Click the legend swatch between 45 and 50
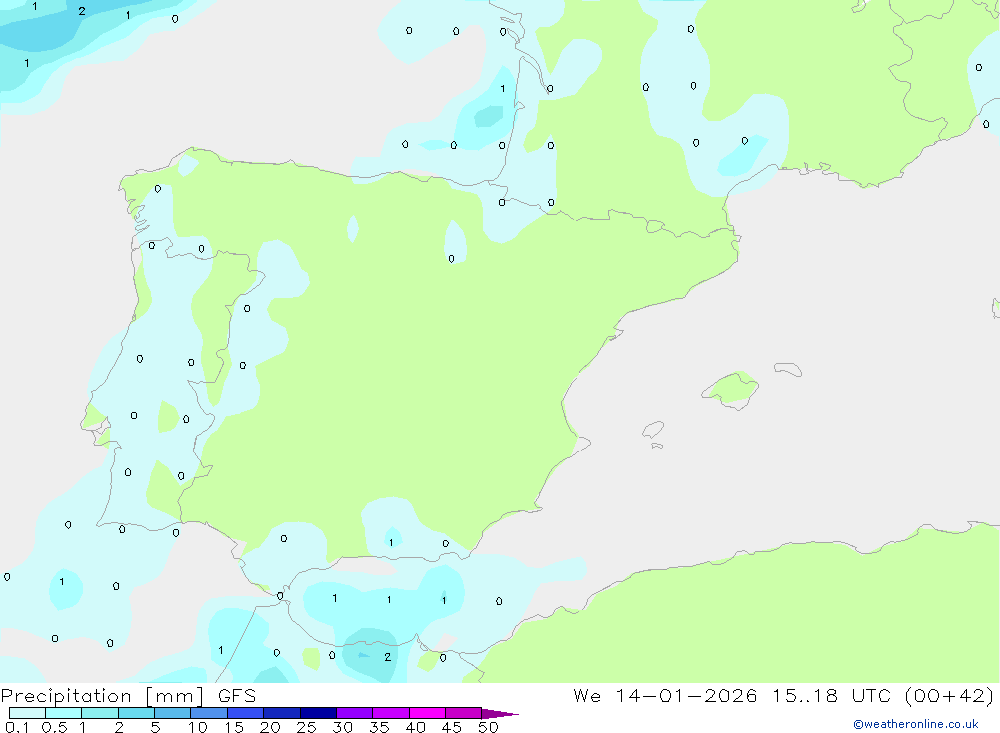This screenshot has height=733, width=1000. point(464,713)
